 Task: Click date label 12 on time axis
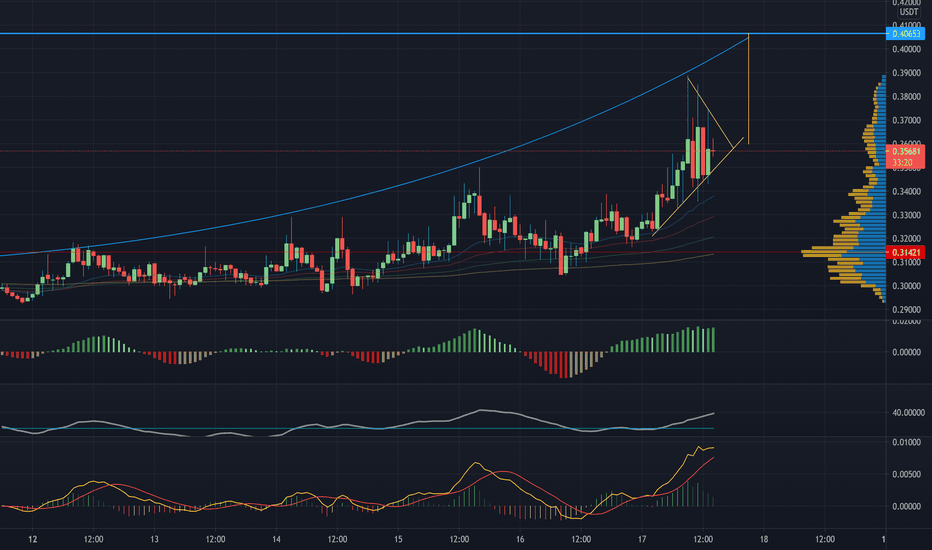[33, 539]
